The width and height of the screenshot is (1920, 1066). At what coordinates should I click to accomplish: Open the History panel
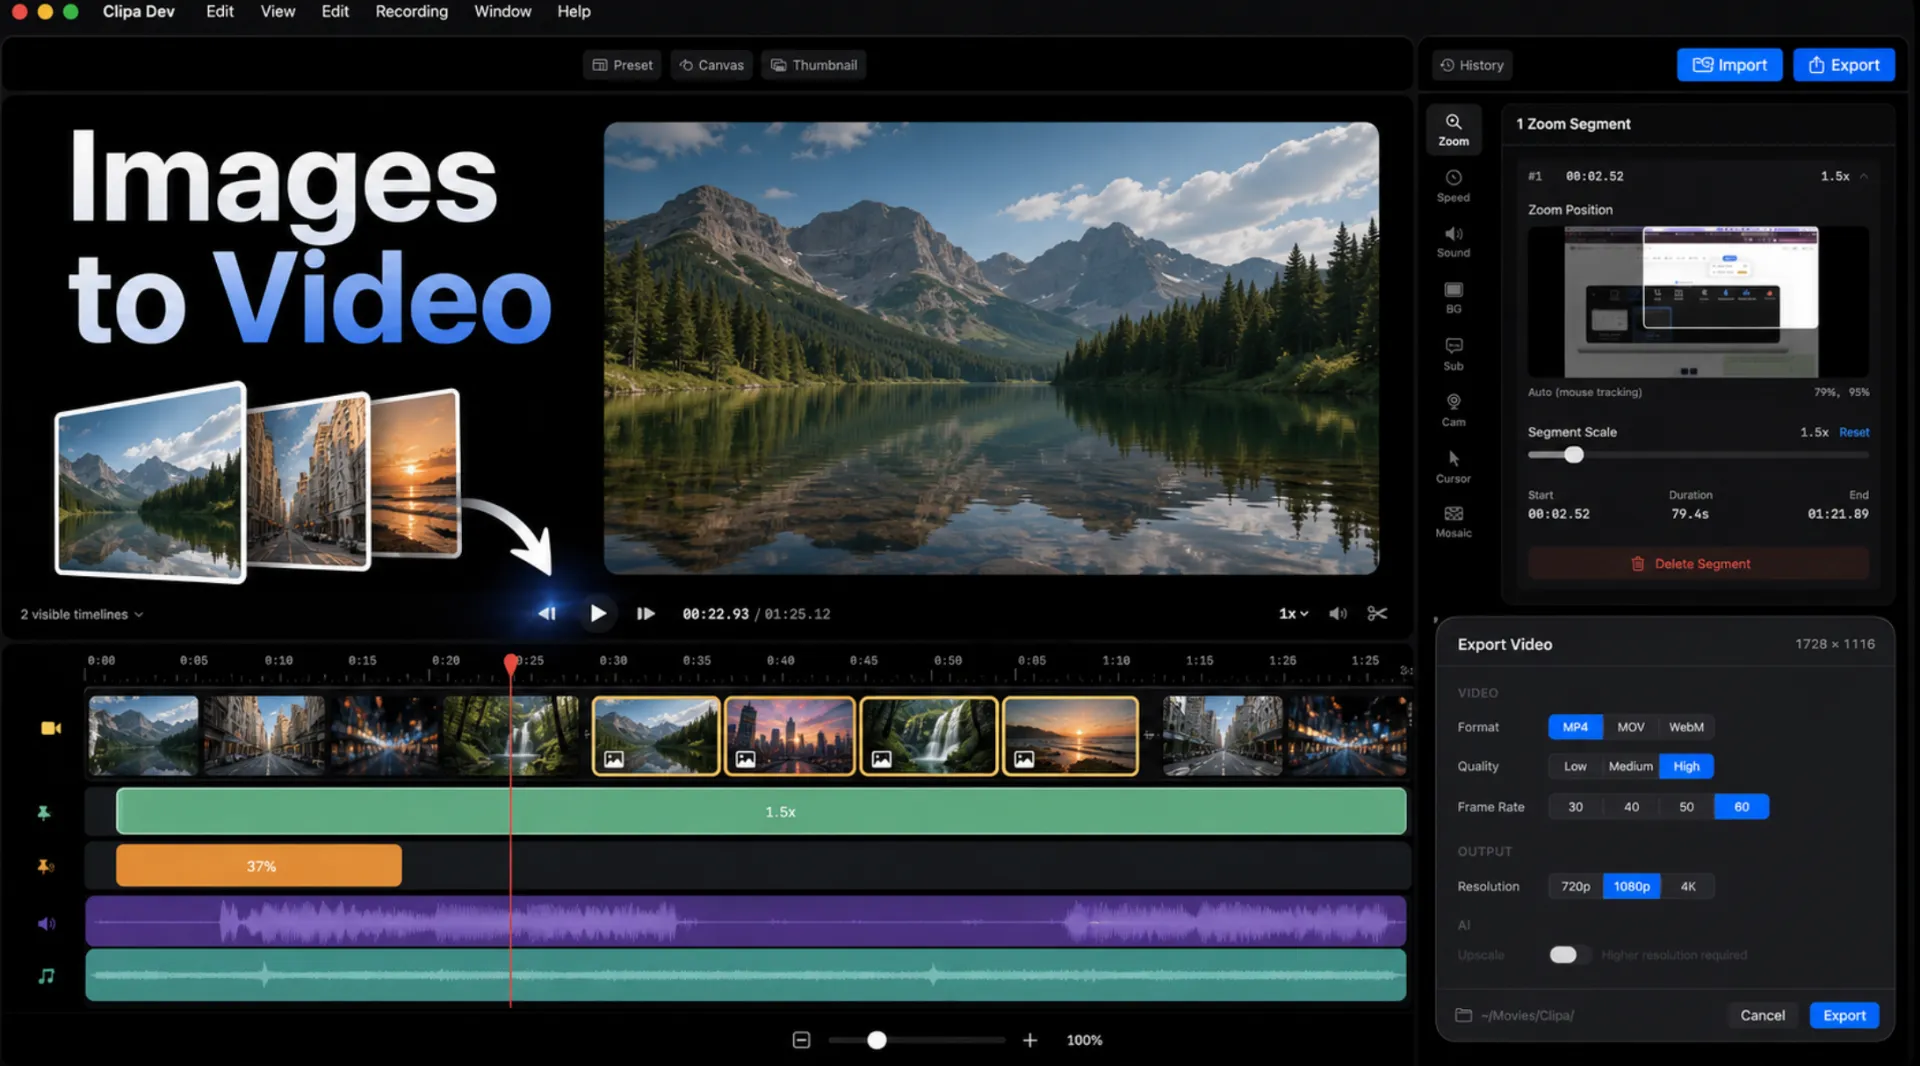point(1472,65)
